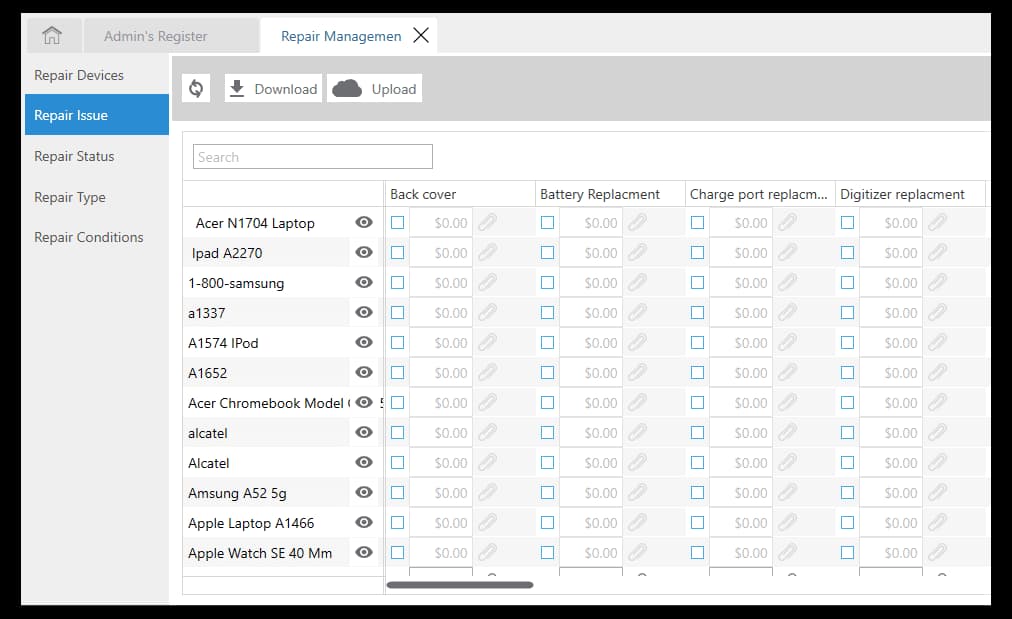
Task: Click the Search input field
Action: [312, 157]
